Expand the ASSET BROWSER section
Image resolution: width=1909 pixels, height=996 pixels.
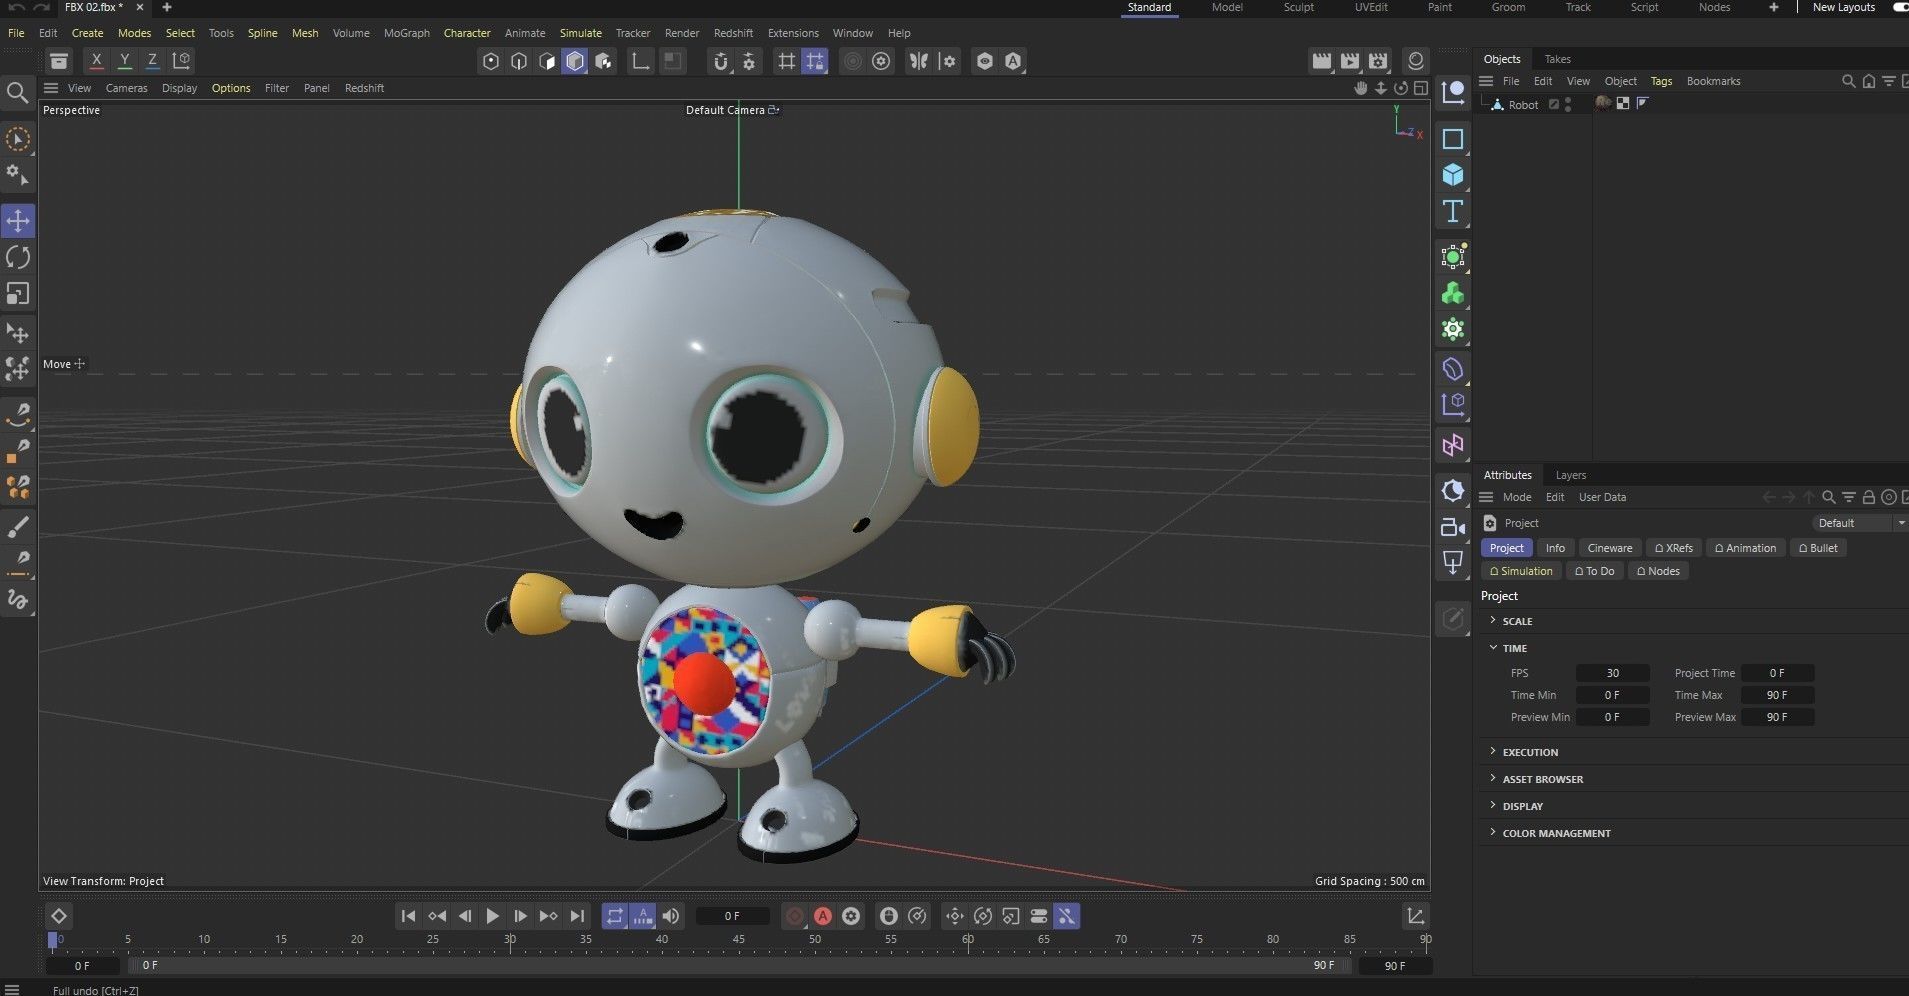coord(1493,779)
